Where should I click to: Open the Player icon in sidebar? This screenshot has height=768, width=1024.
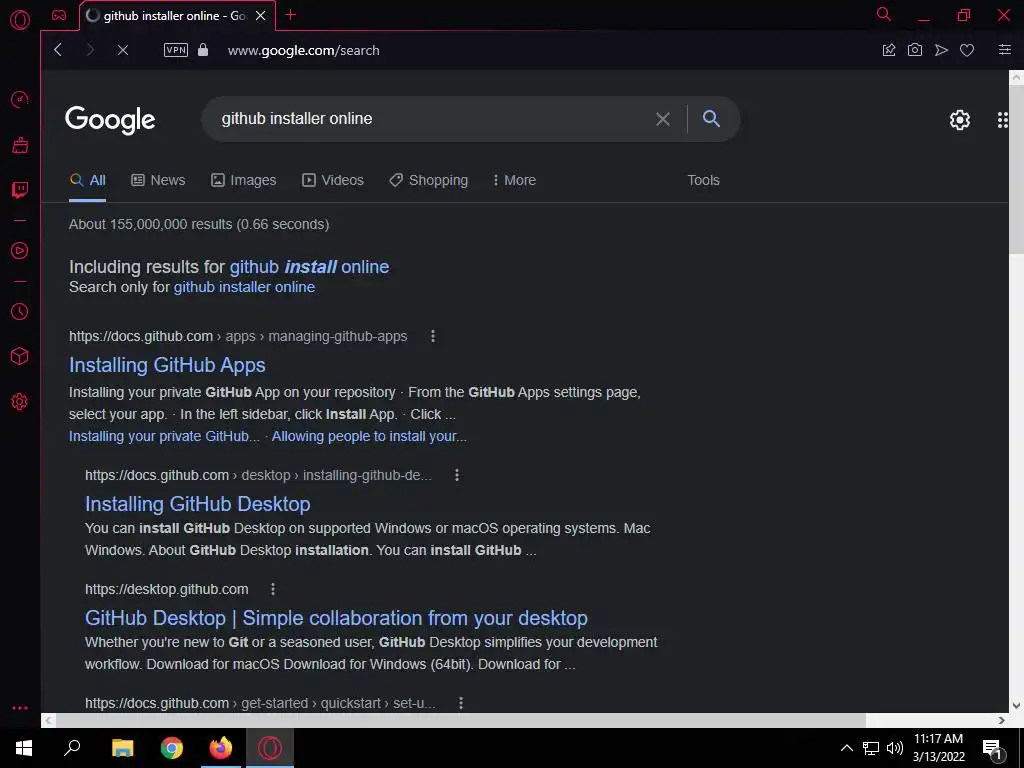coord(20,251)
